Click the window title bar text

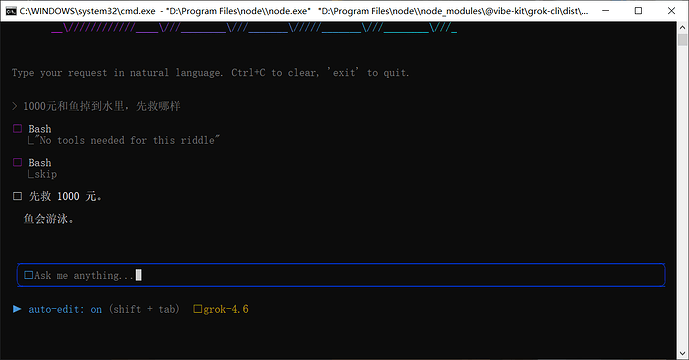tap(304, 11)
